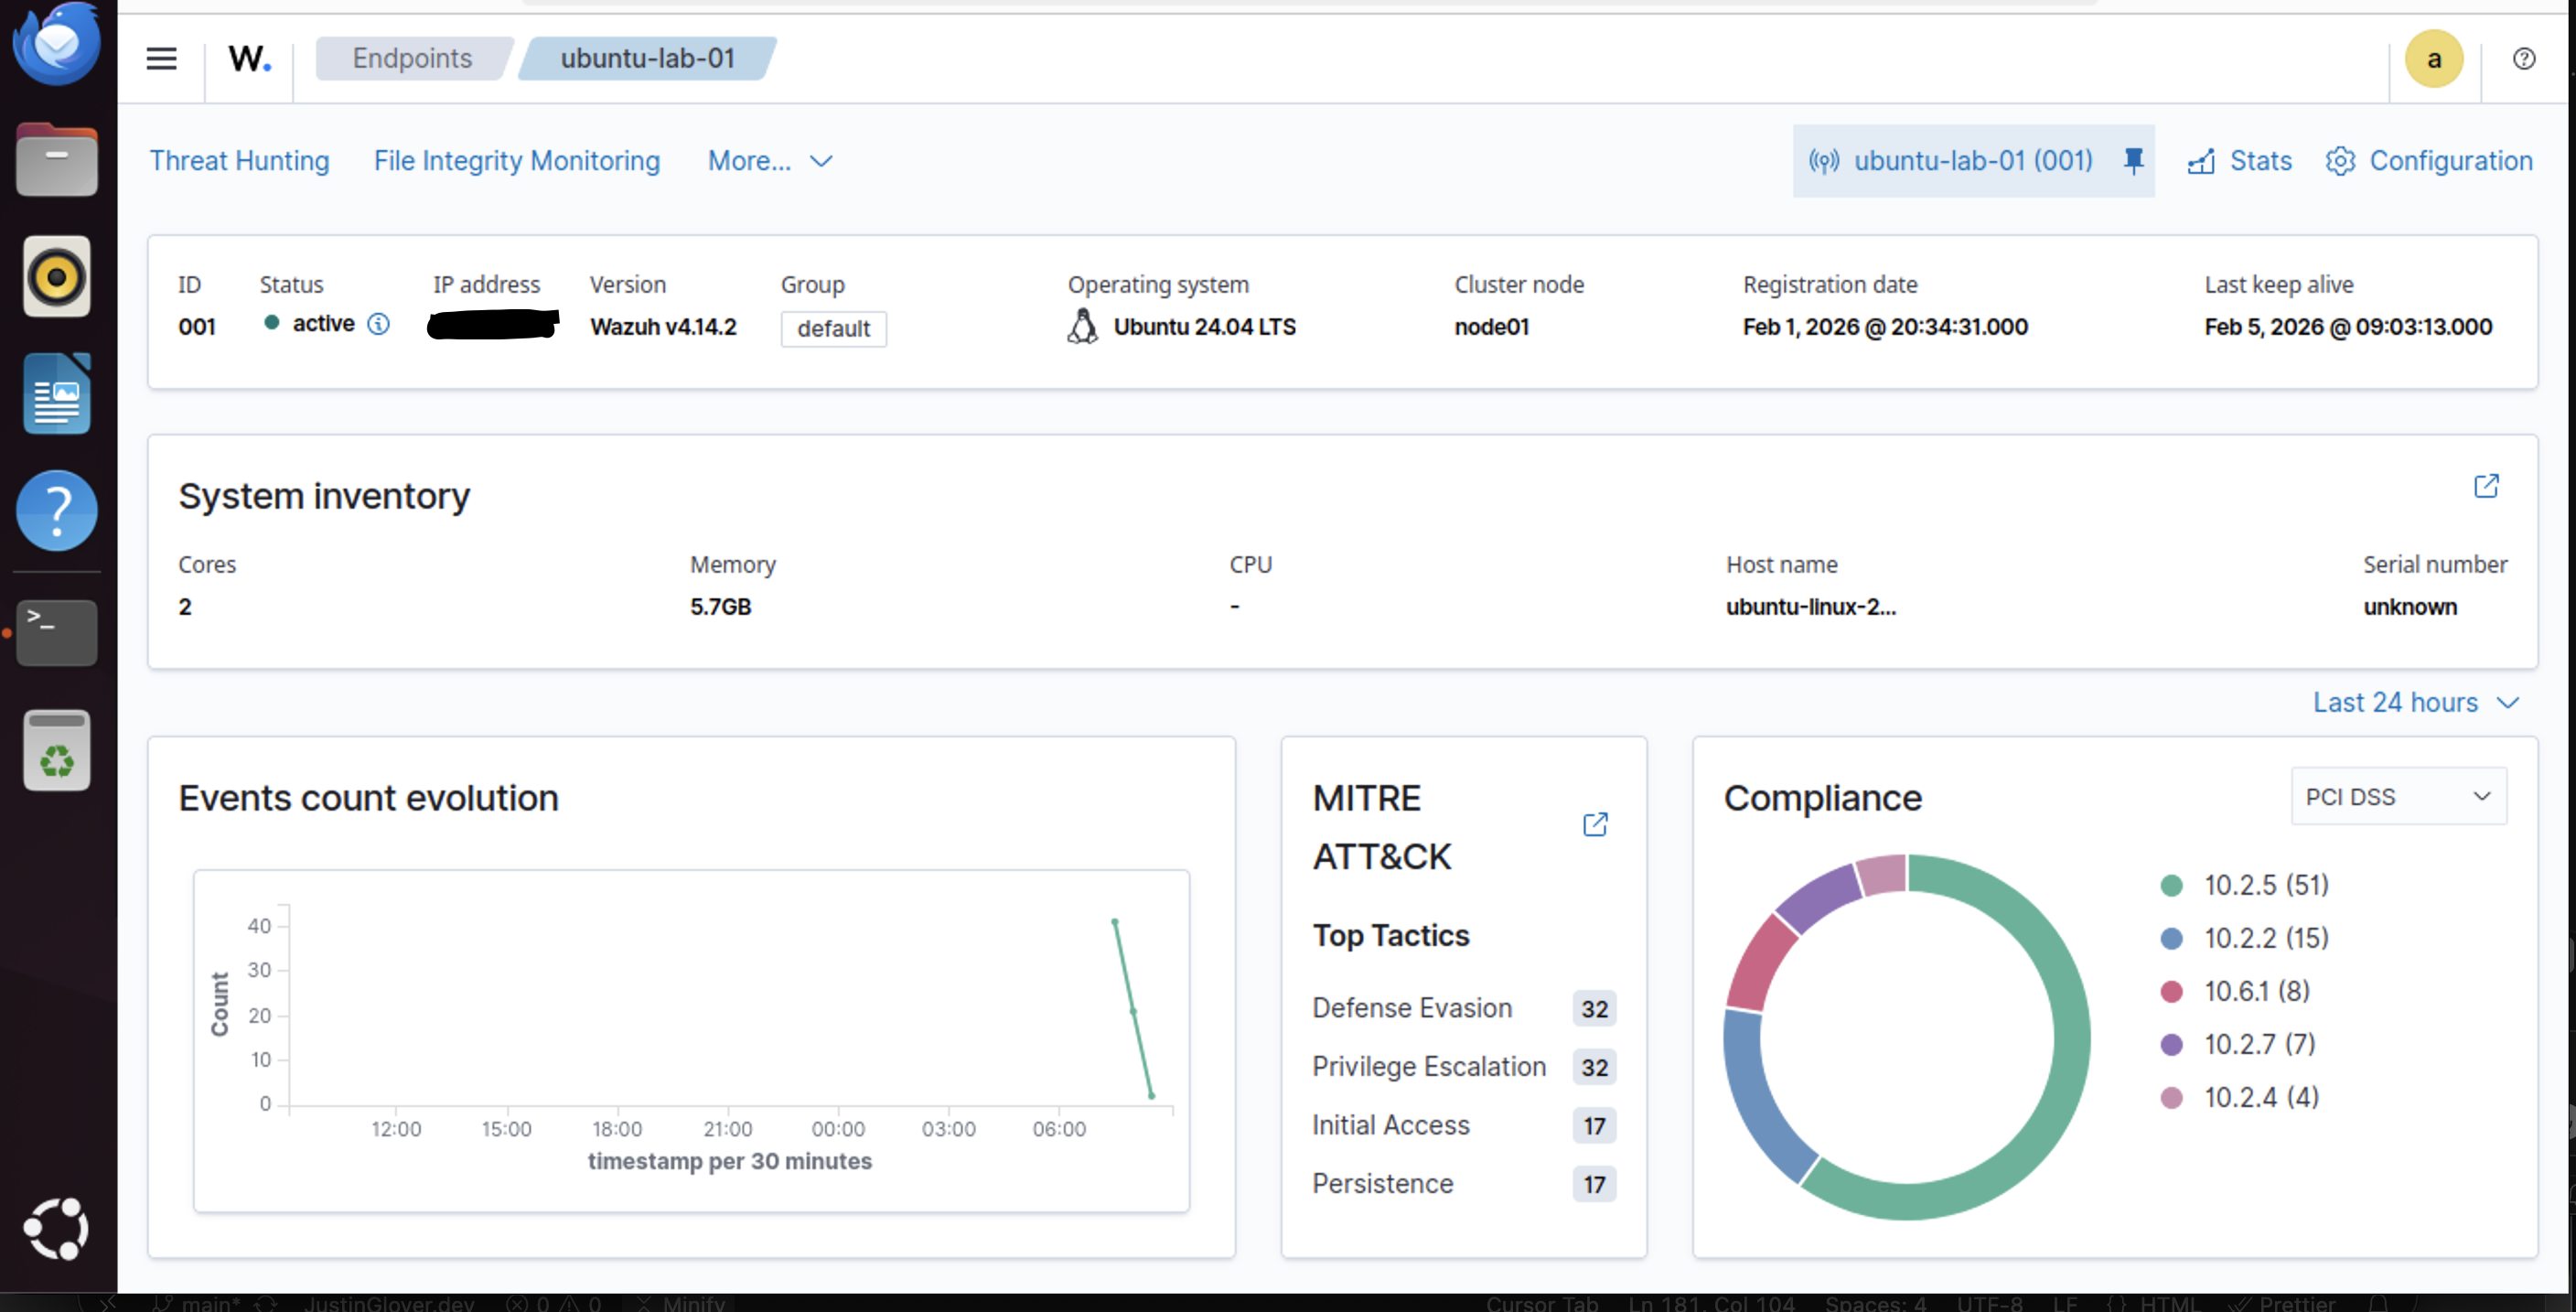Open System inventory in new view icon

tap(2486, 486)
